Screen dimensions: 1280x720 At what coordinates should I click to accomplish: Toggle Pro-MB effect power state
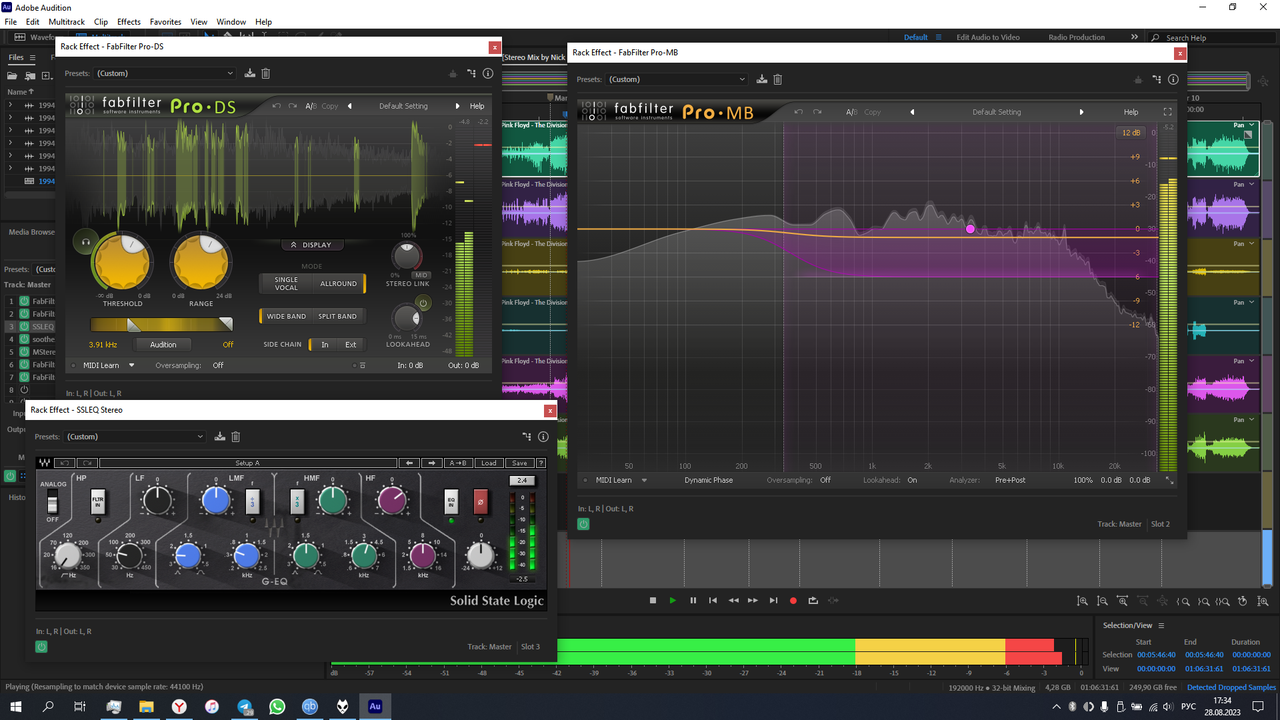click(x=584, y=524)
